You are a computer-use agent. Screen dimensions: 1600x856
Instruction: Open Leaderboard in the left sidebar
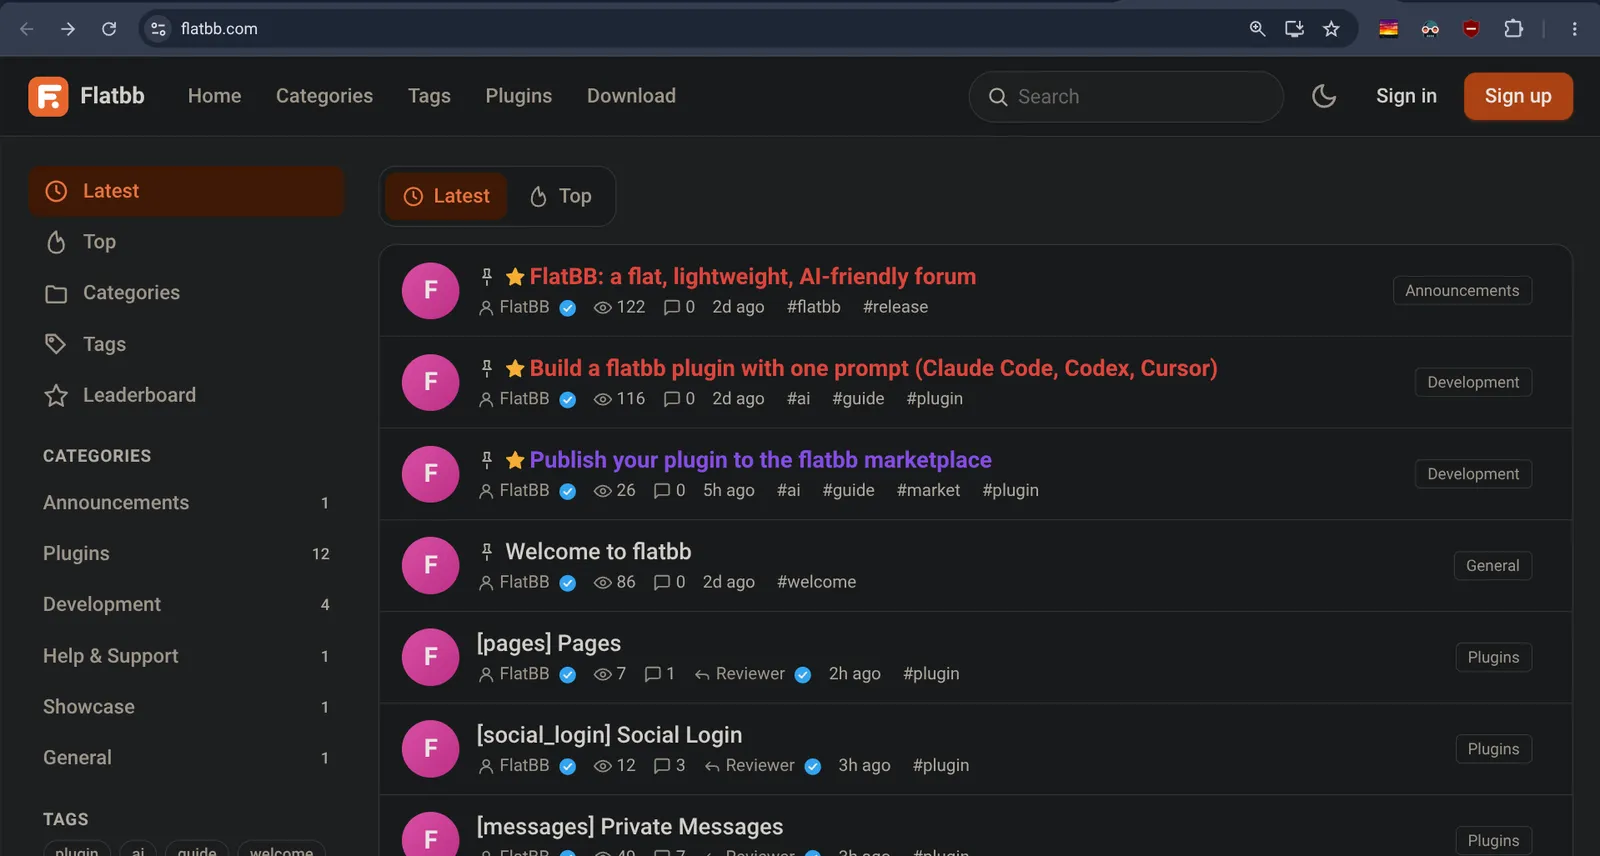click(186, 395)
